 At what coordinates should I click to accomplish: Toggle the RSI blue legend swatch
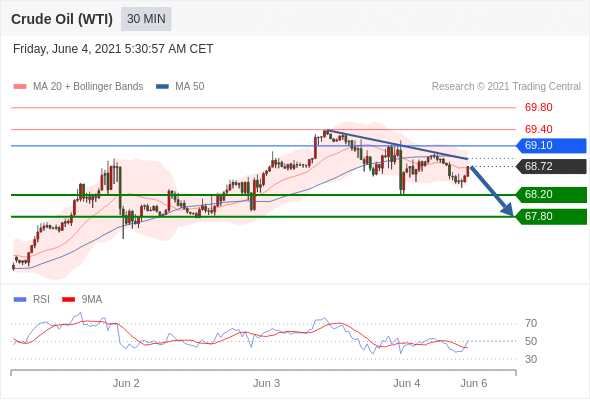20,300
